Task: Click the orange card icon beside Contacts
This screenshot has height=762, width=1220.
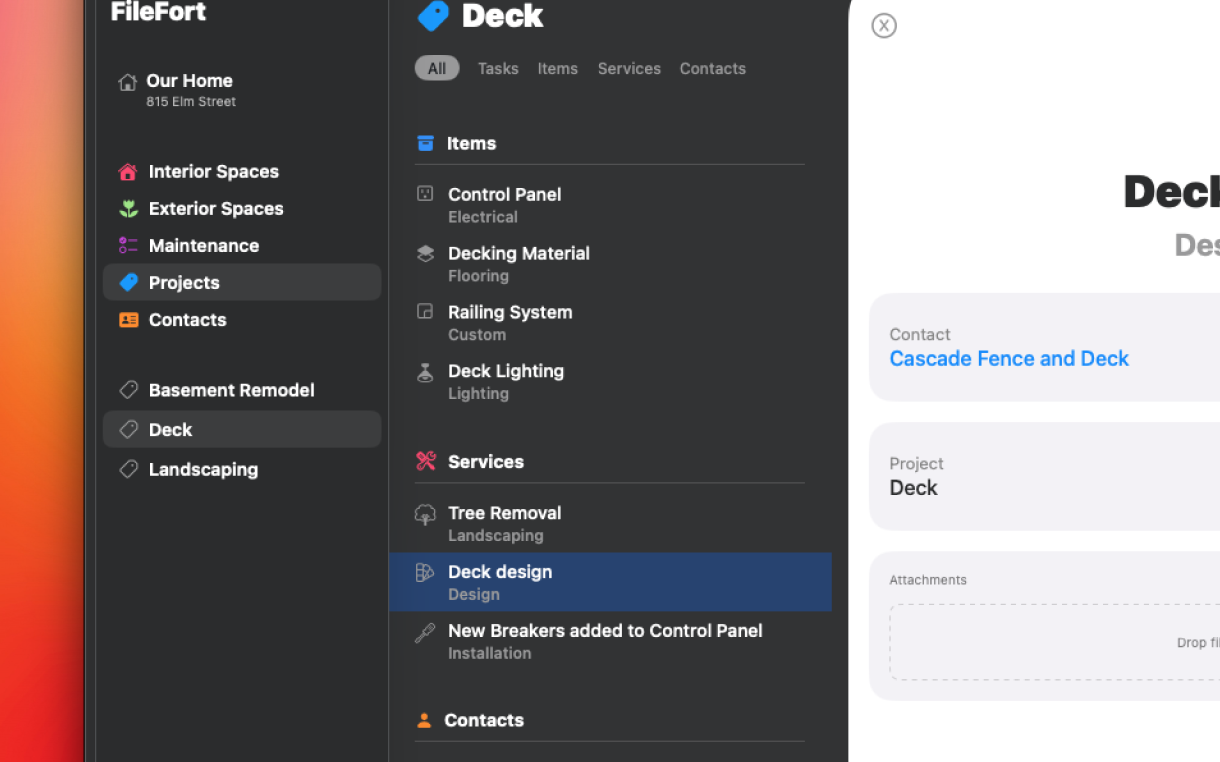Action: coord(128,320)
